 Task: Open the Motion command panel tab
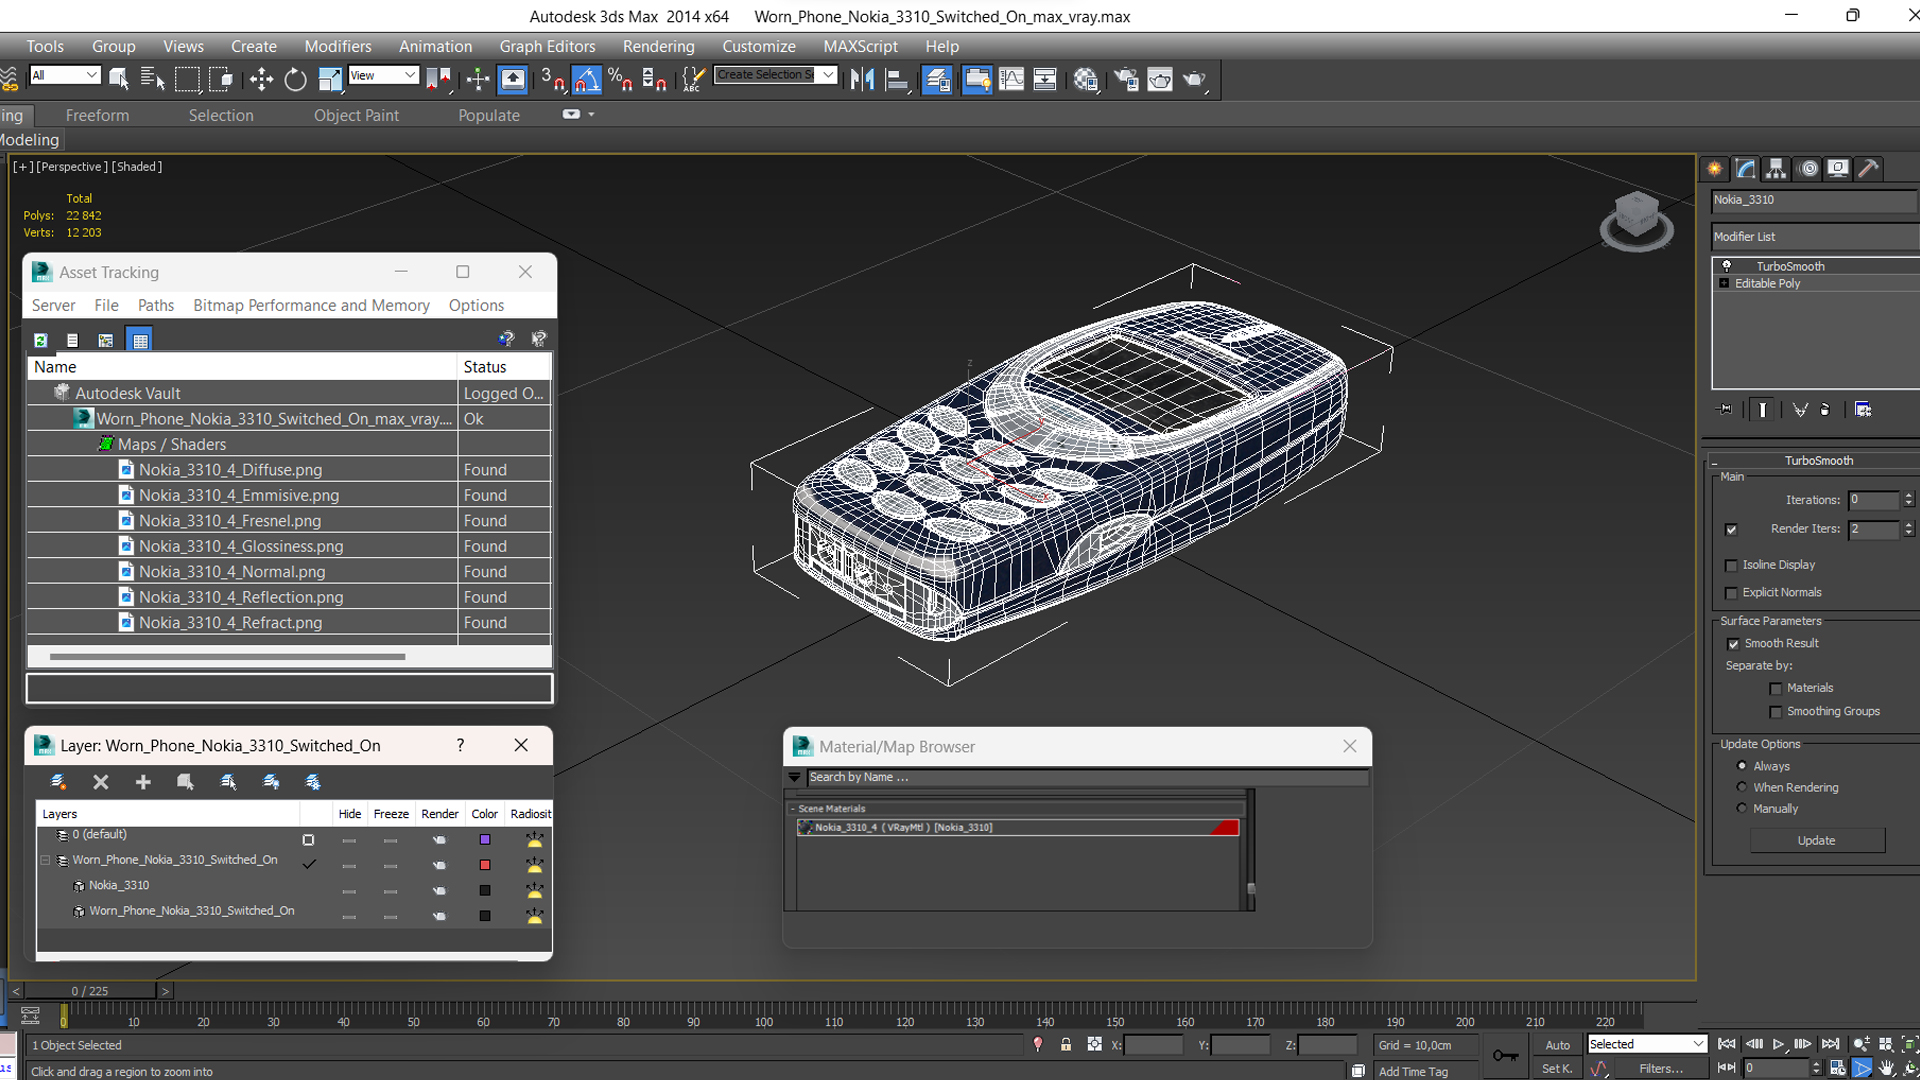pyautogui.click(x=1808, y=168)
